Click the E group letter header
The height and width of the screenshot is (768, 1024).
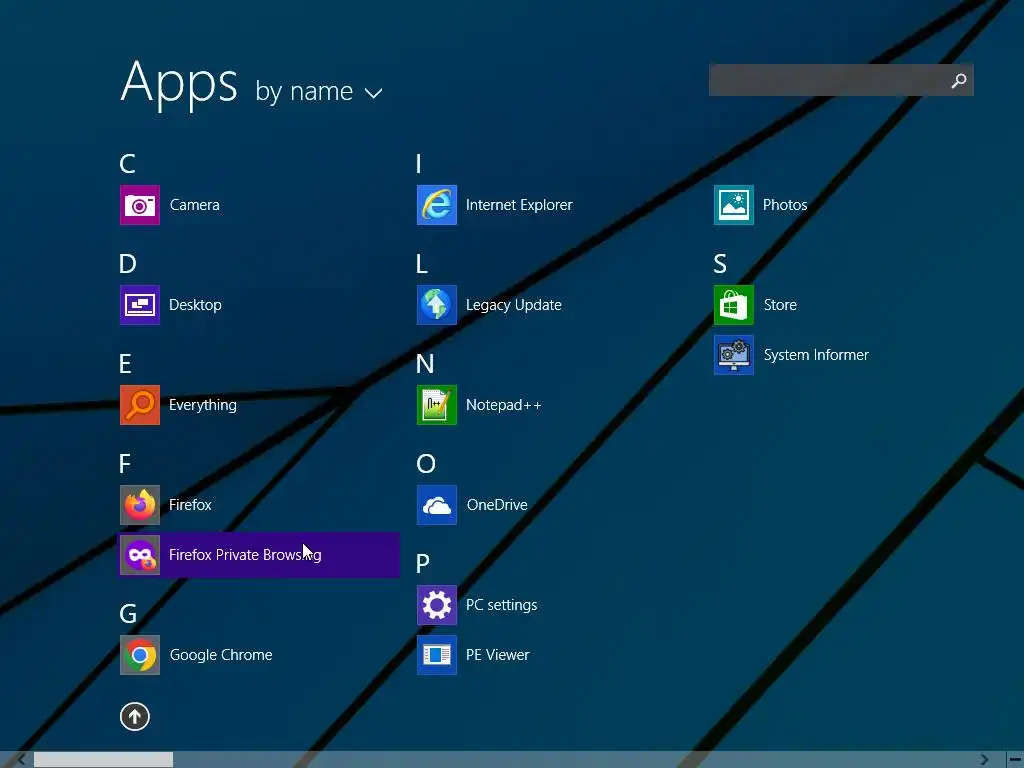[125, 364]
